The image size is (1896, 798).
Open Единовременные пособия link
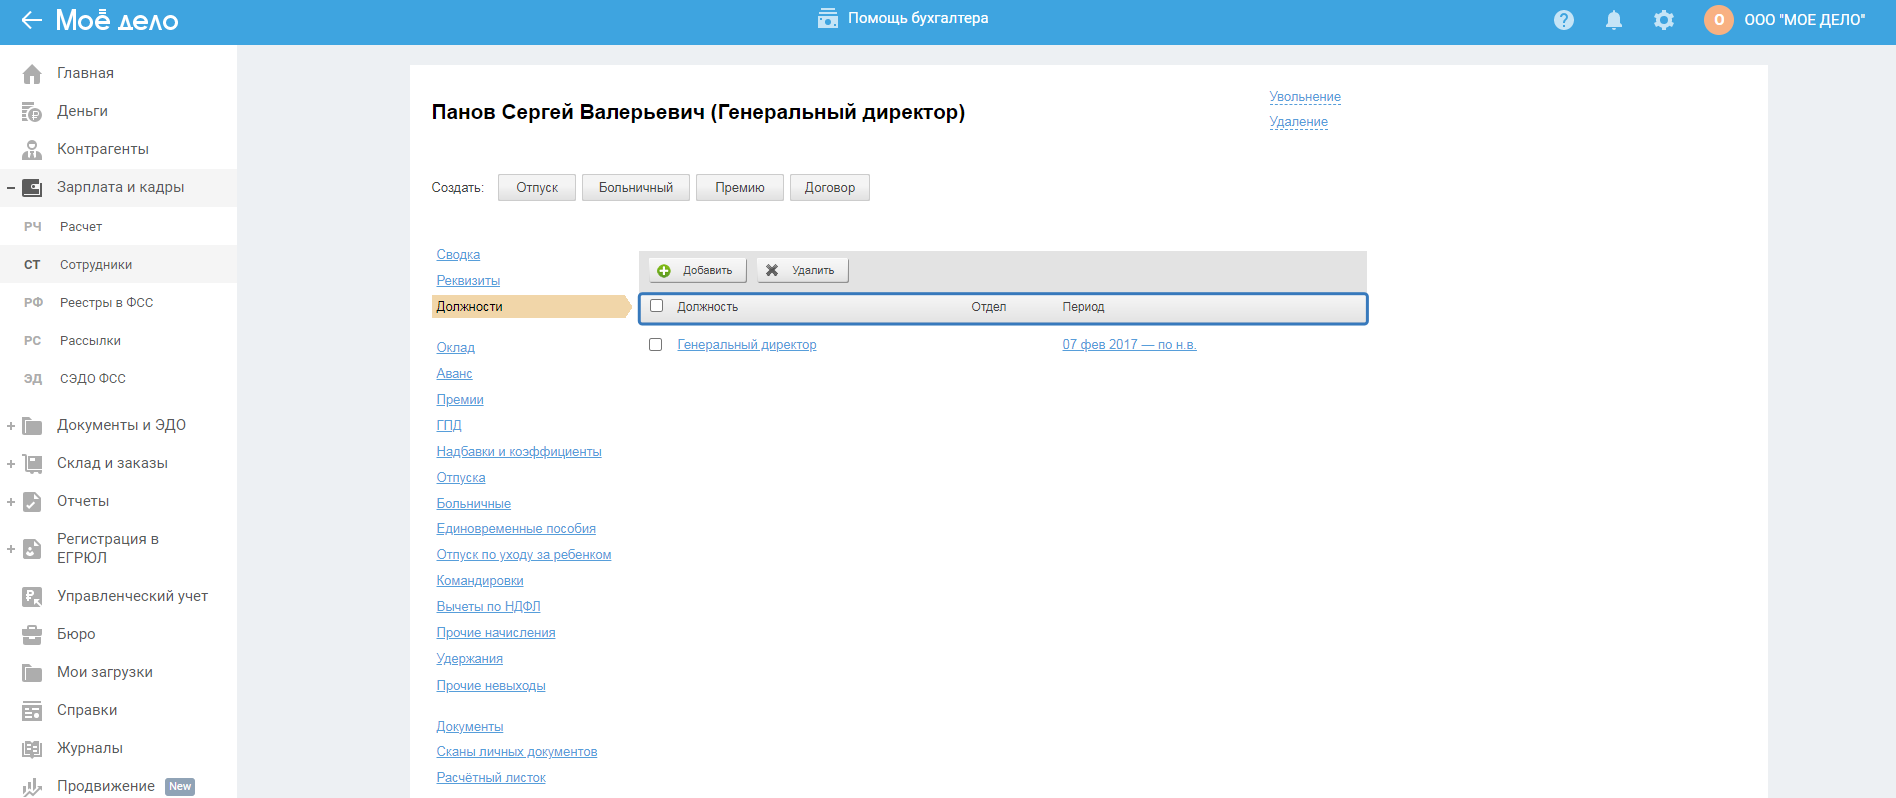(x=516, y=529)
